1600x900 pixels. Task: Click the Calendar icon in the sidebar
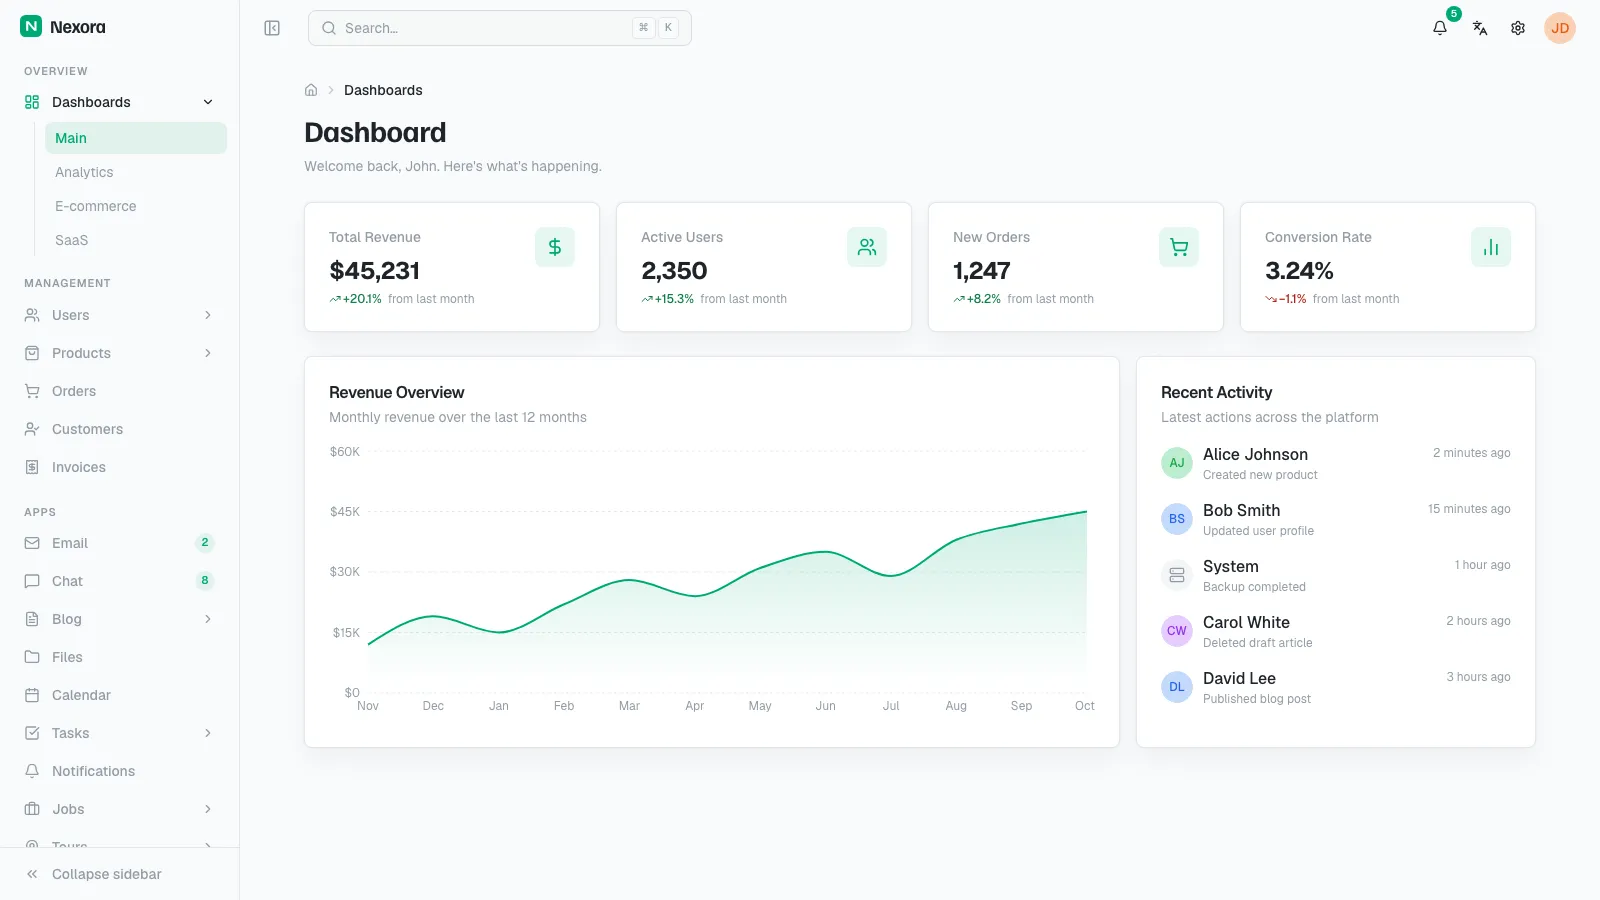tap(32, 695)
